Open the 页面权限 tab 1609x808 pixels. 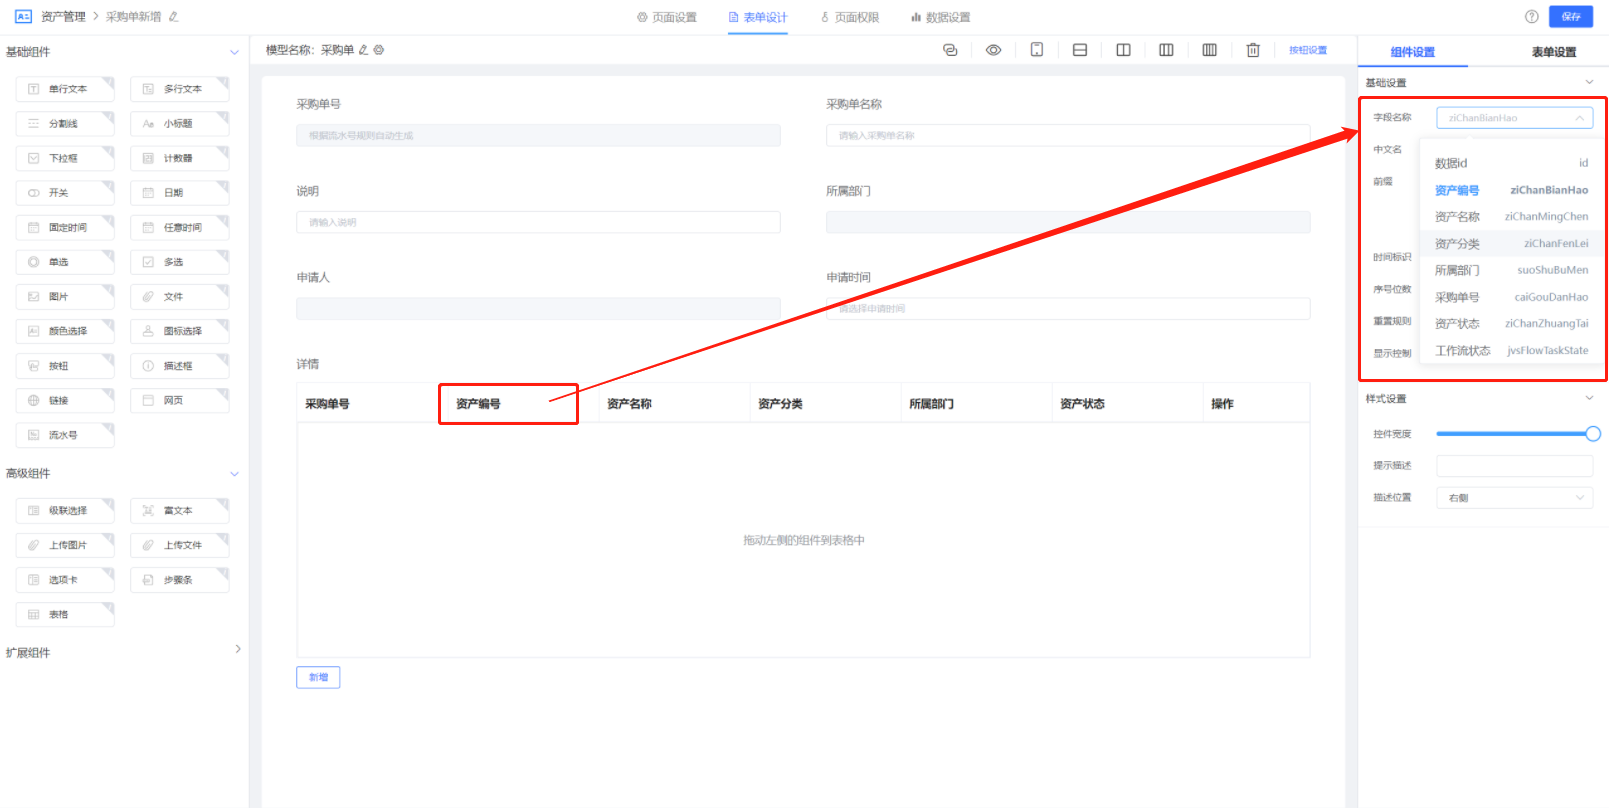tap(849, 17)
